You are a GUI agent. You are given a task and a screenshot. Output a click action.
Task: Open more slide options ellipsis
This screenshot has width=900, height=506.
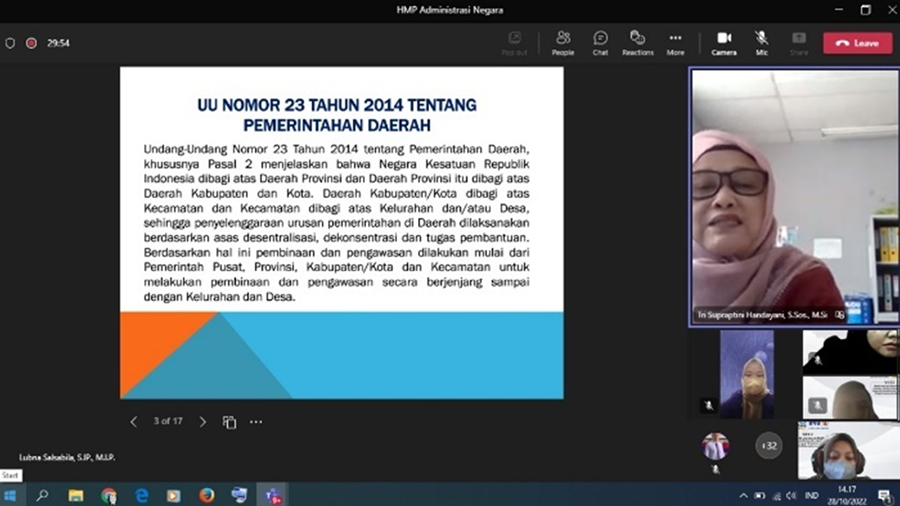point(256,422)
